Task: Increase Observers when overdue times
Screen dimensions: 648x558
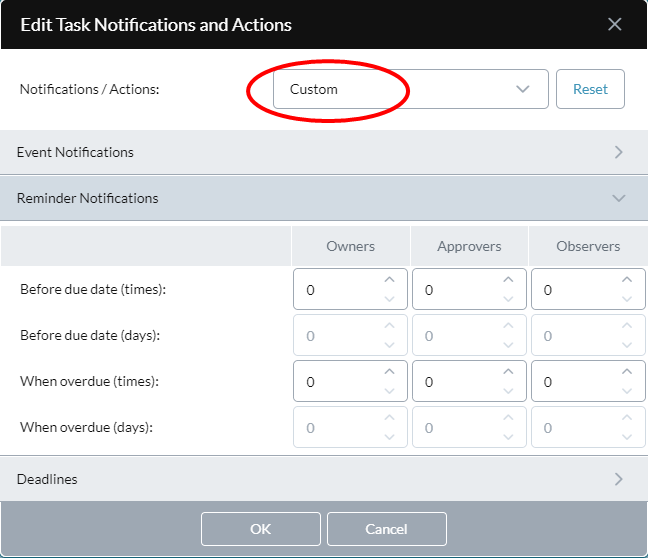Action: (x=627, y=372)
